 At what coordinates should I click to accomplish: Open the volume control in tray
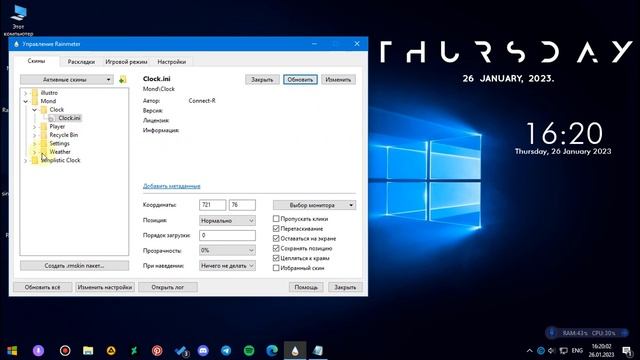tap(552, 351)
